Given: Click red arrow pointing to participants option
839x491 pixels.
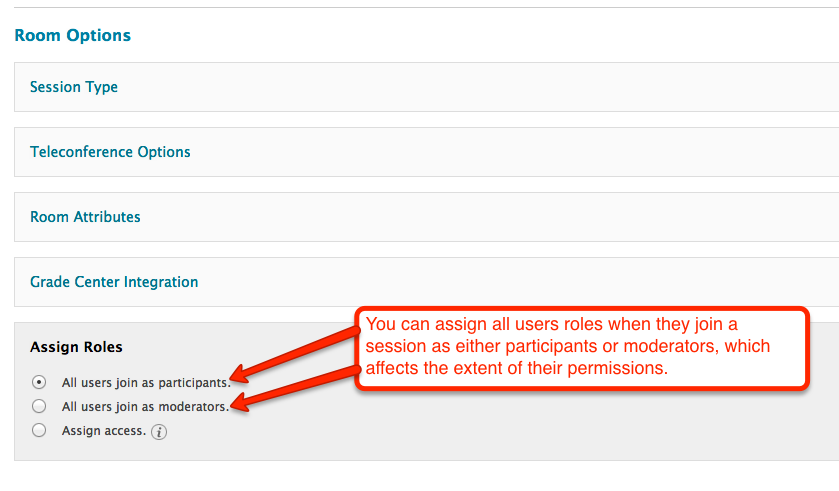Looking at the screenshot, I should click(x=294, y=356).
